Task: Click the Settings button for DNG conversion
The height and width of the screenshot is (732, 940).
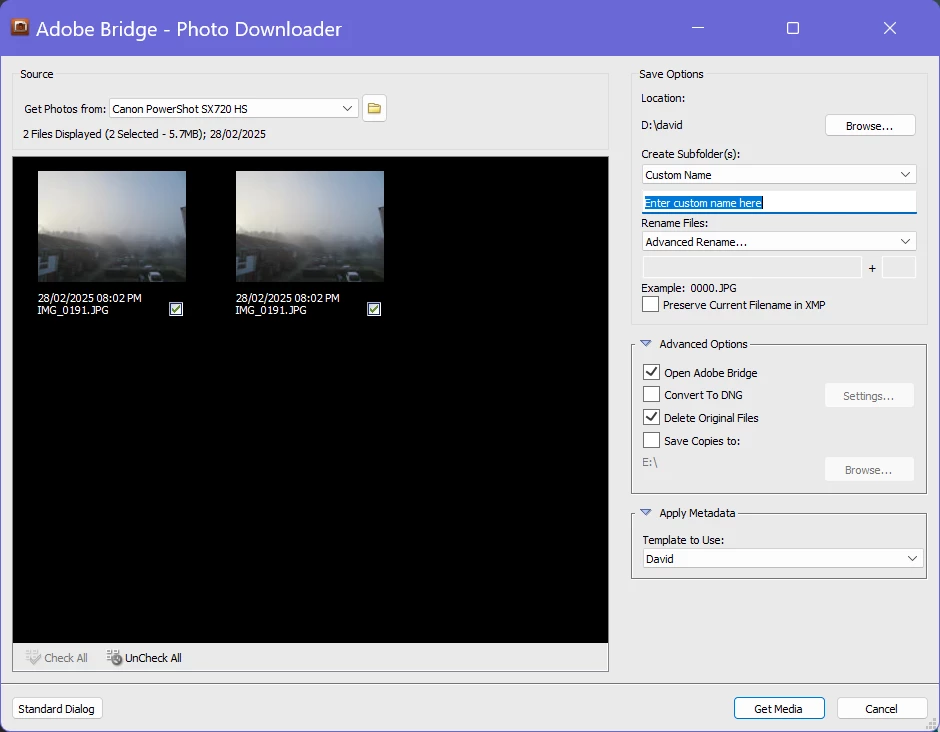Action: click(x=869, y=396)
